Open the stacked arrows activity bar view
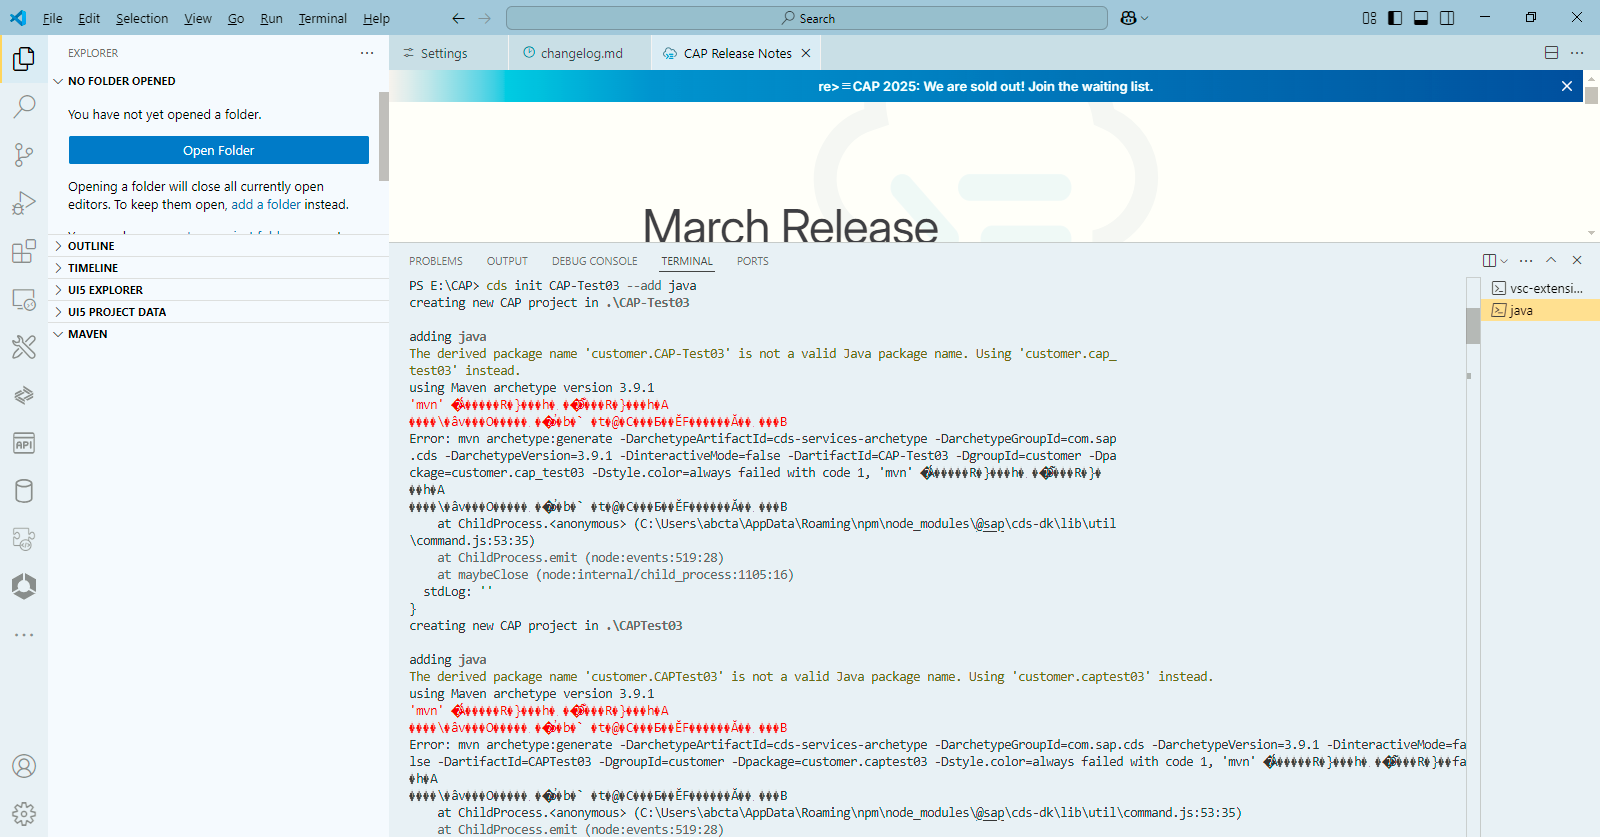The image size is (1600, 837). click(24, 395)
